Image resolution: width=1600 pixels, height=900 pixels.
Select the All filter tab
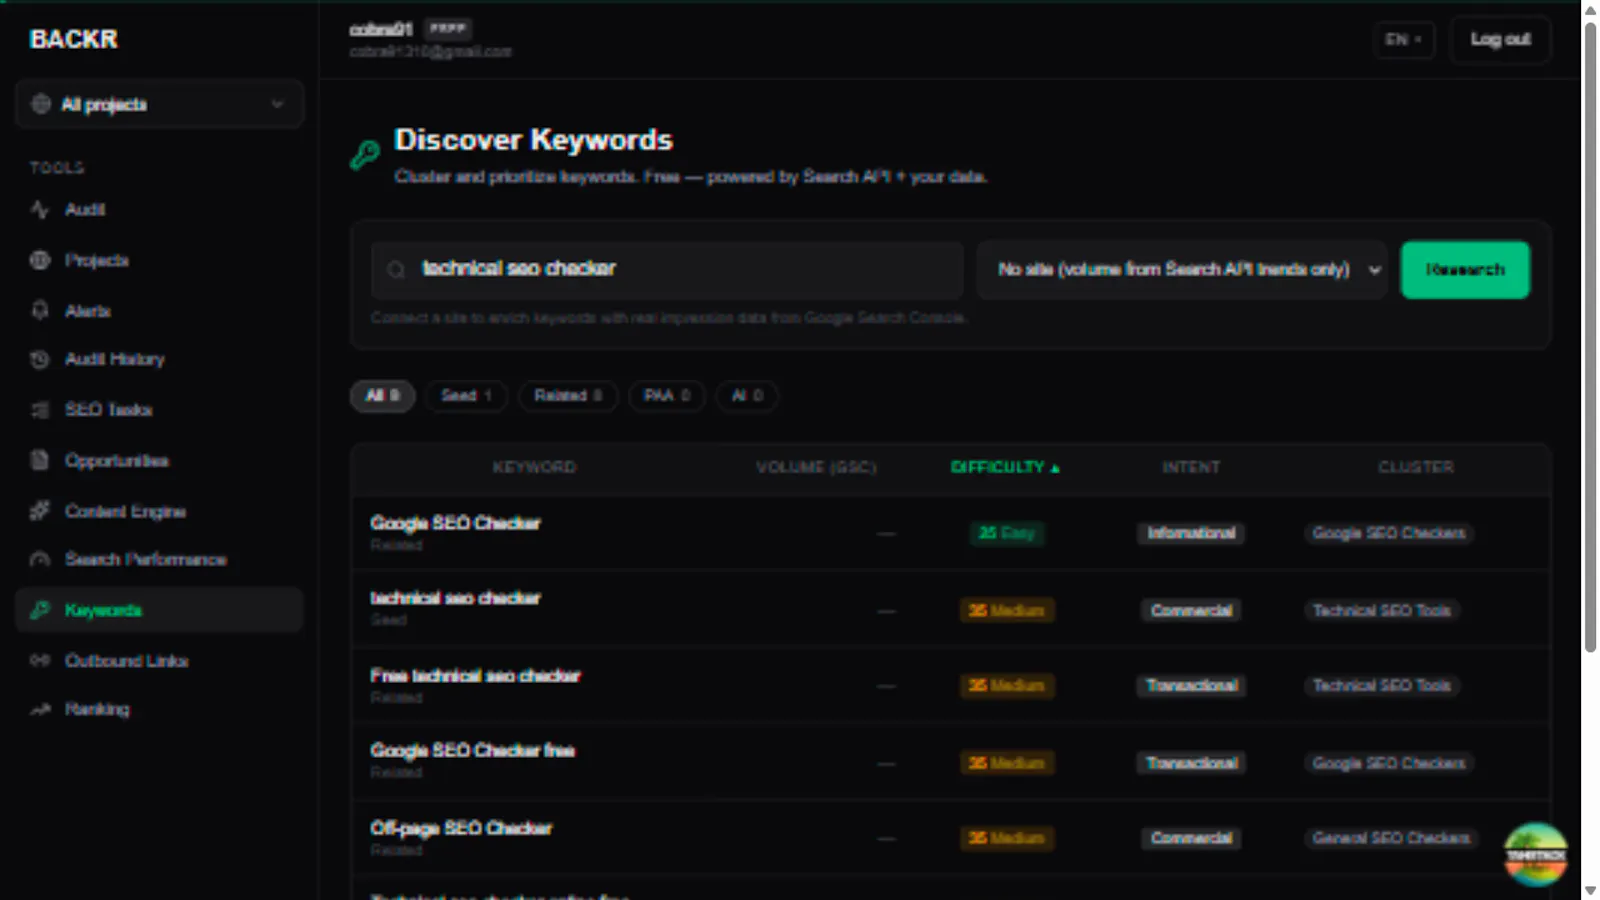pyautogui.click(x=382, y=396)
